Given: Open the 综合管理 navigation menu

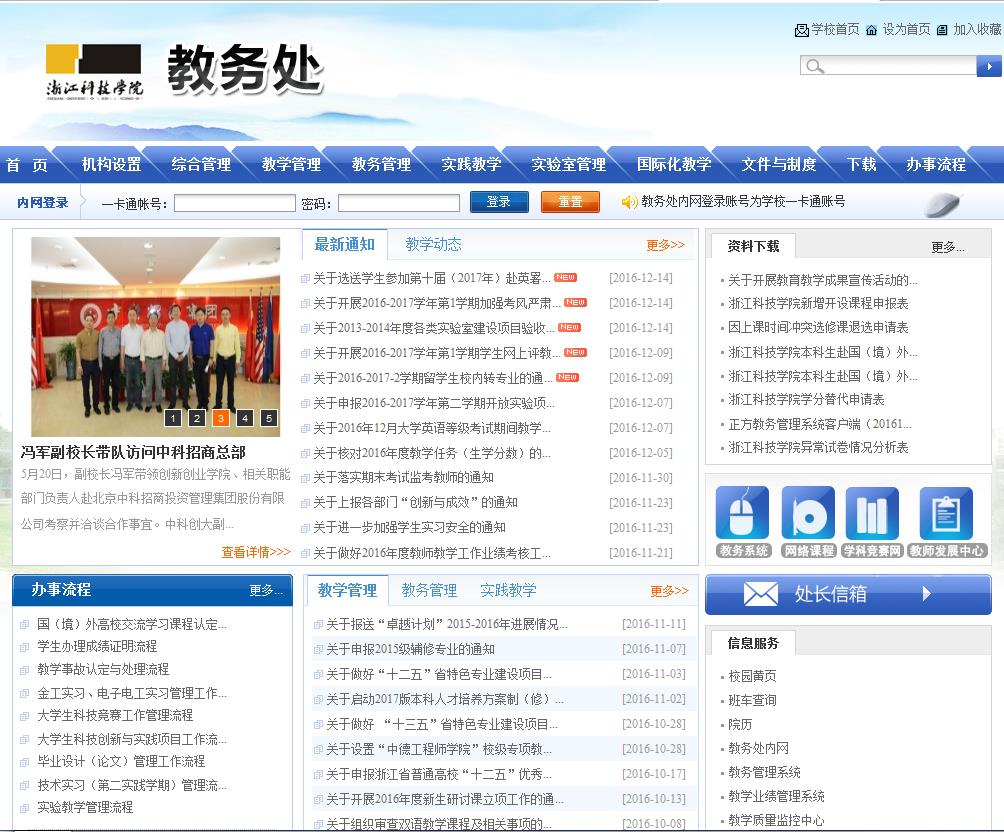Looking at the screenshot, I should 201,165.
